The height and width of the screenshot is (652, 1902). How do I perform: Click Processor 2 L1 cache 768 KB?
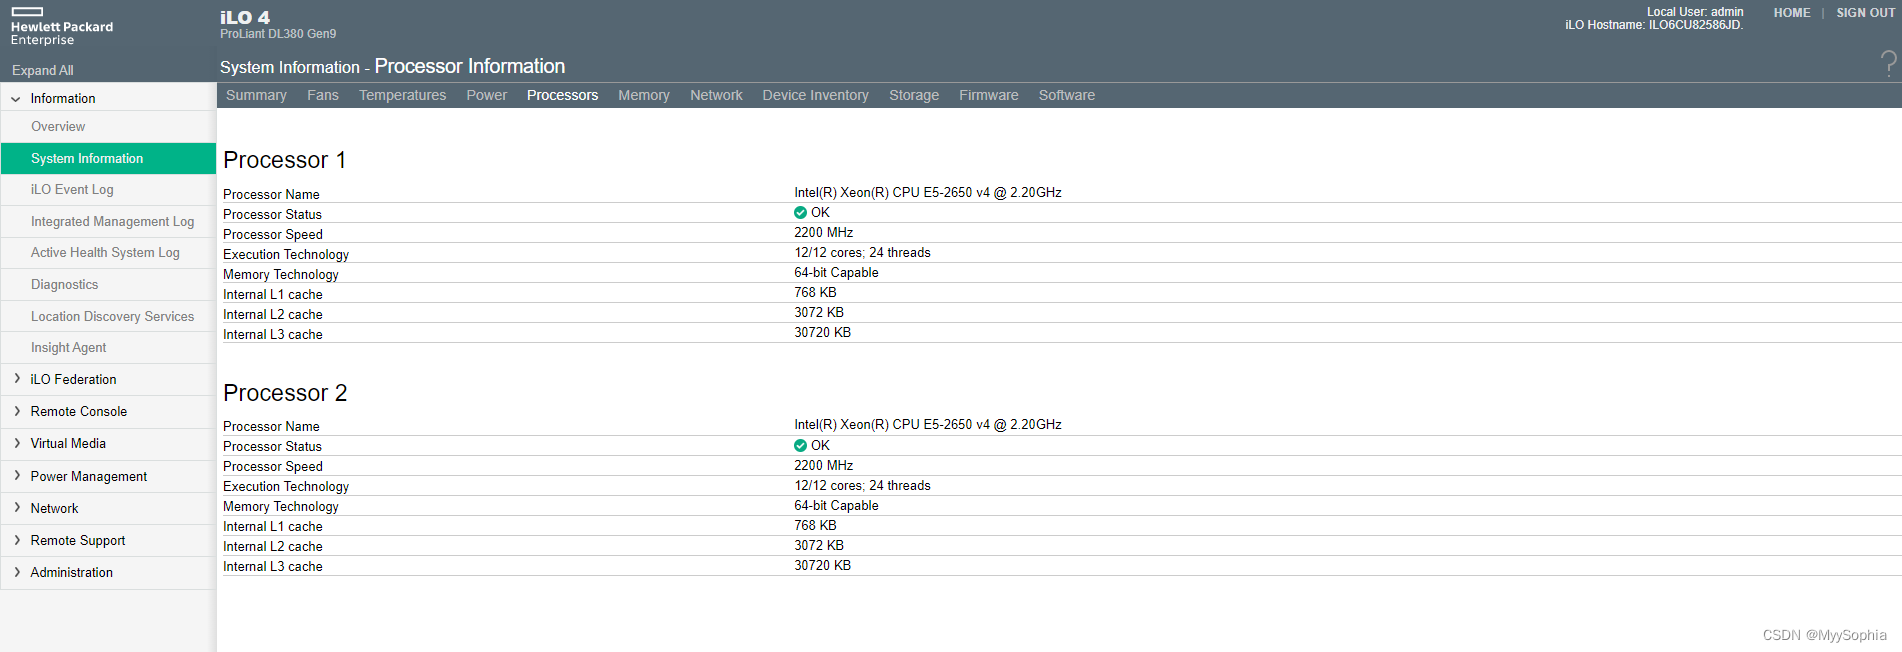tap(815, 526)
